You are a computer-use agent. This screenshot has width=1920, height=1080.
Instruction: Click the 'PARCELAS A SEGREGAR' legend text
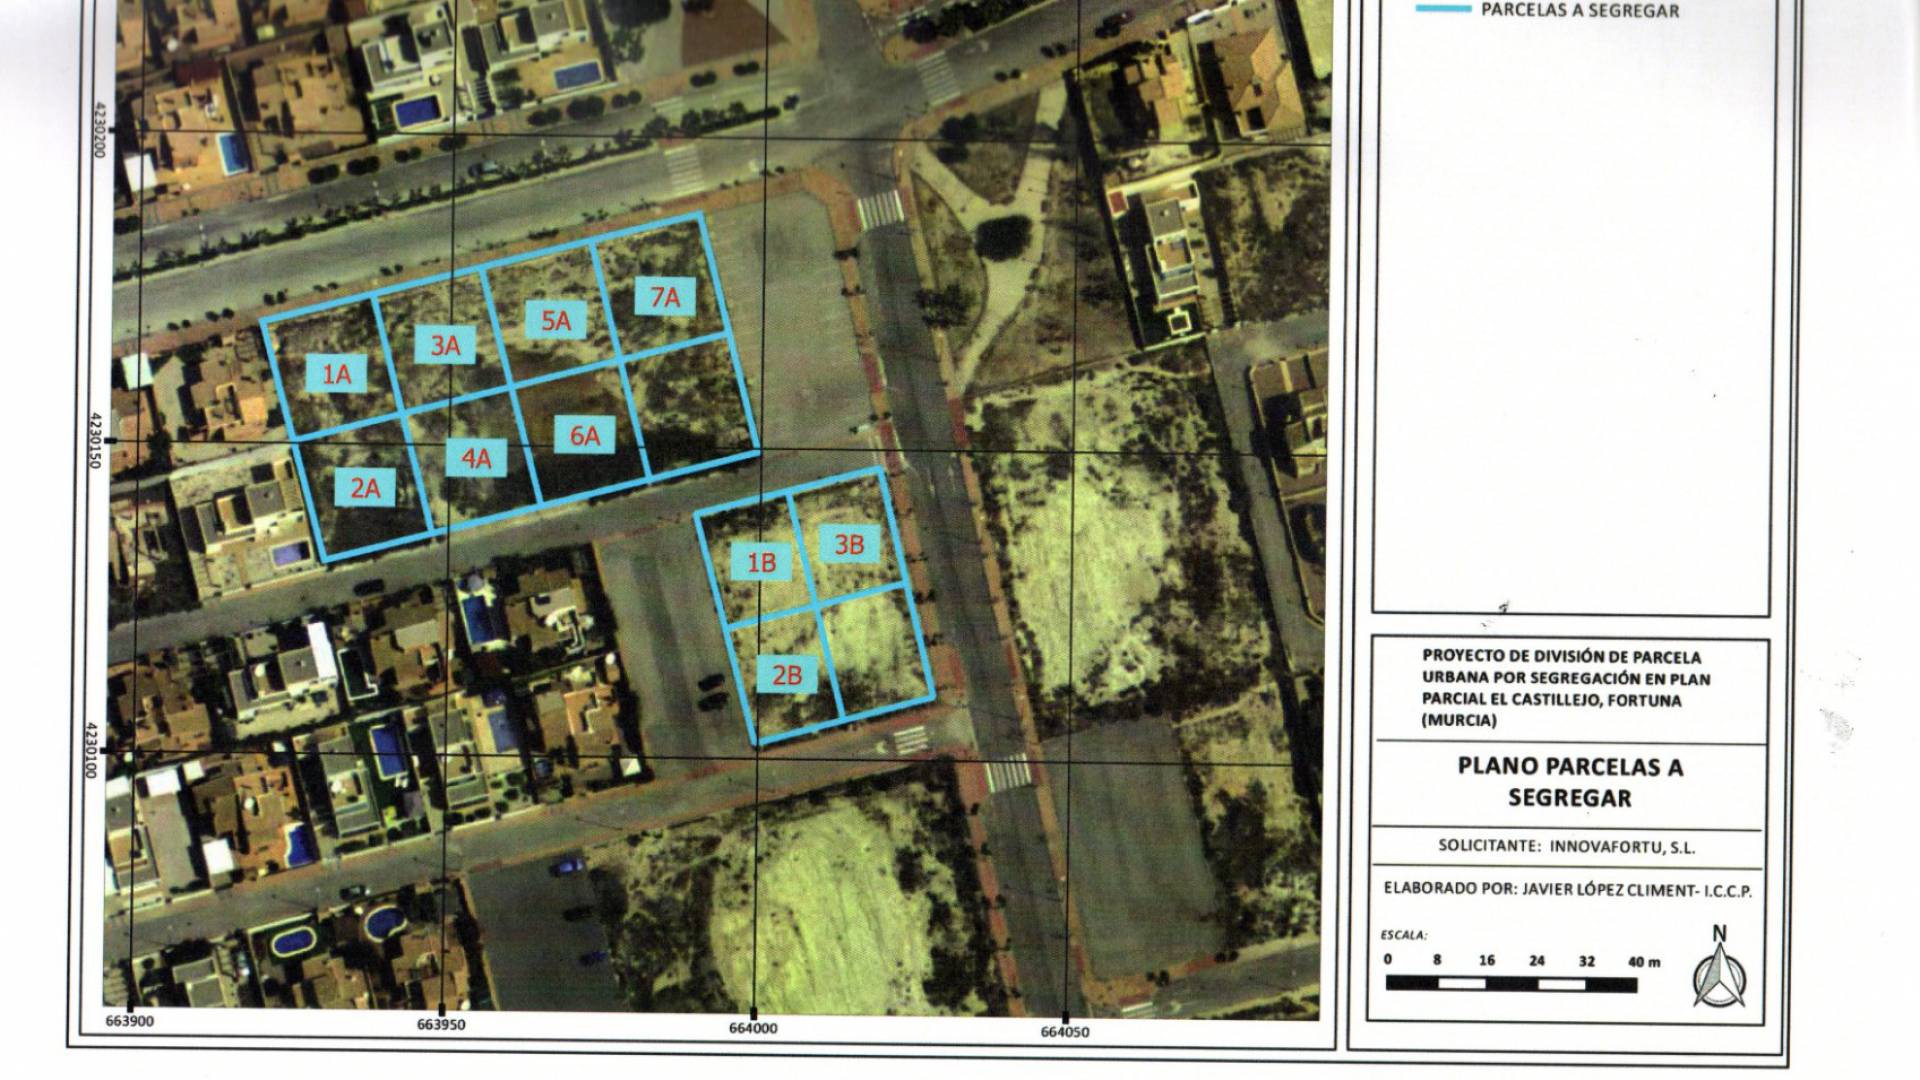(x=1580, y=11)
